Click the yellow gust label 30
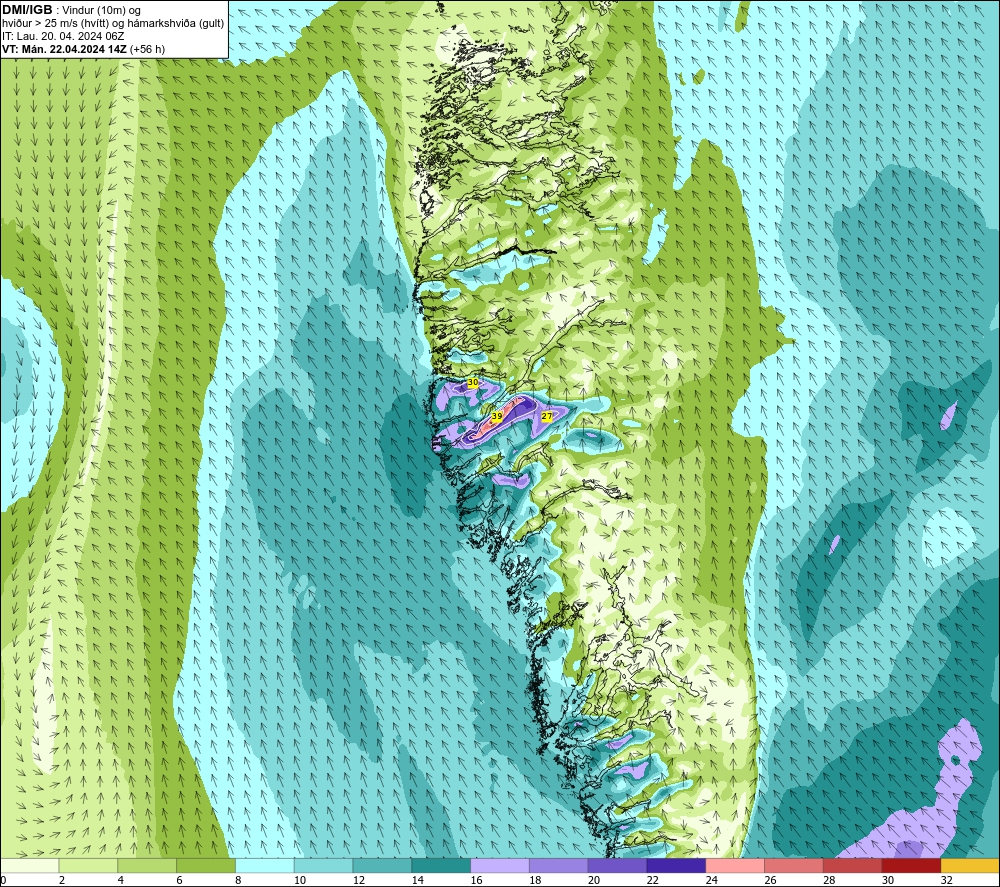Image resolution: width=1000 pixels, height=887 pixels. coord(473,382)
